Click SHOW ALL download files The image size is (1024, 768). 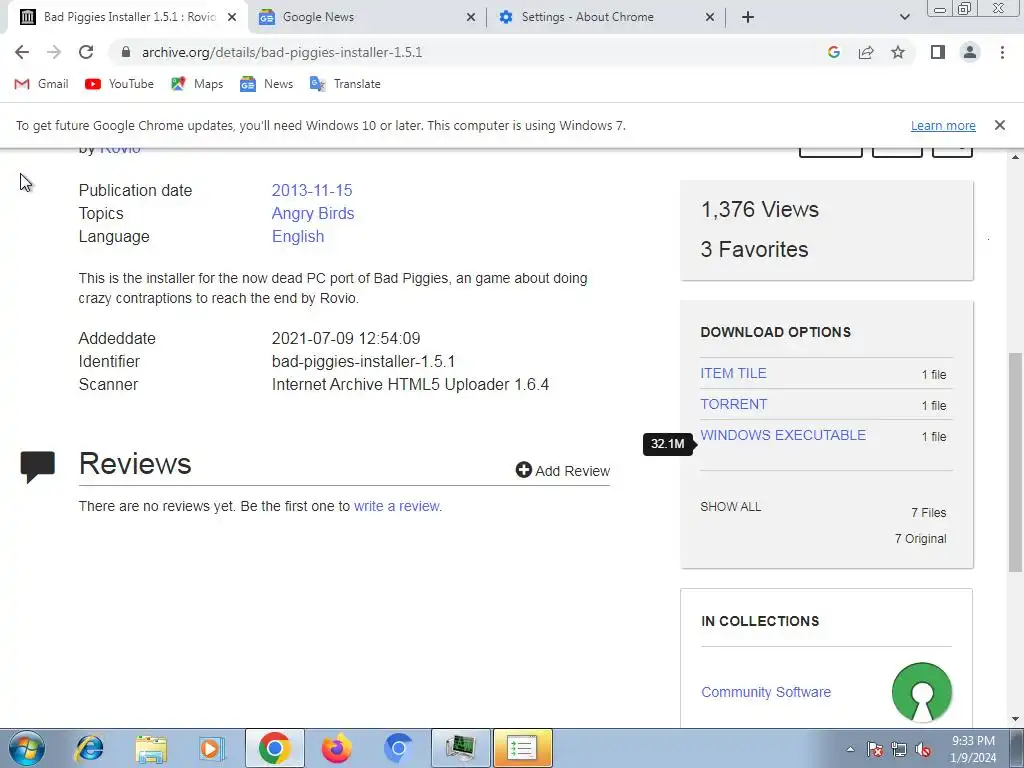coord(730,507)
